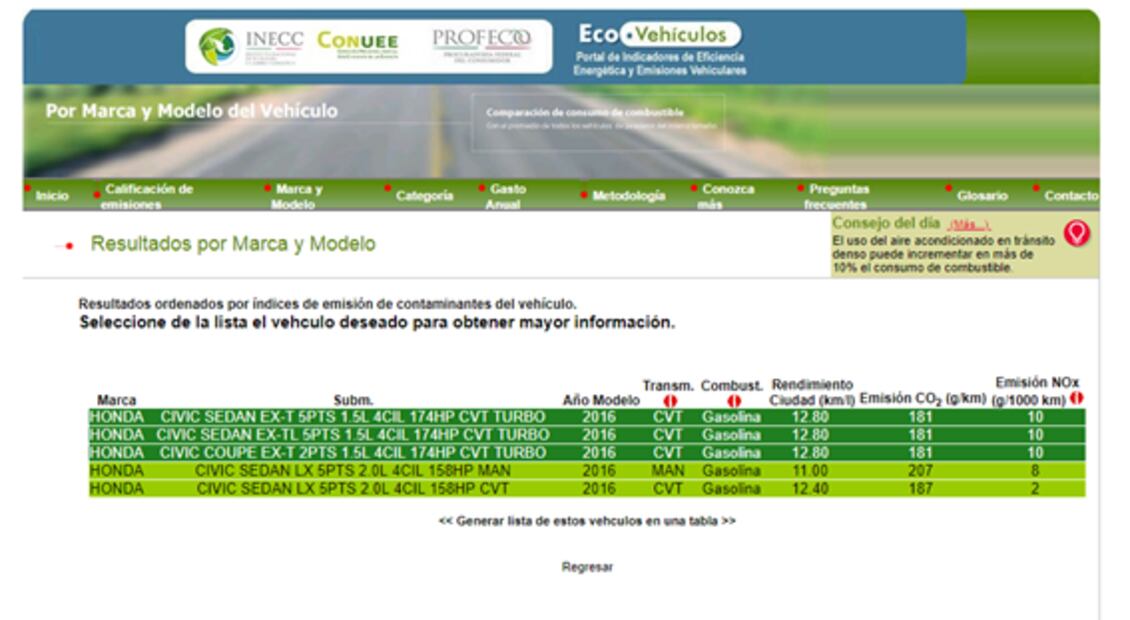Go to Marca y Modelo menu

[x=298, y=196]
